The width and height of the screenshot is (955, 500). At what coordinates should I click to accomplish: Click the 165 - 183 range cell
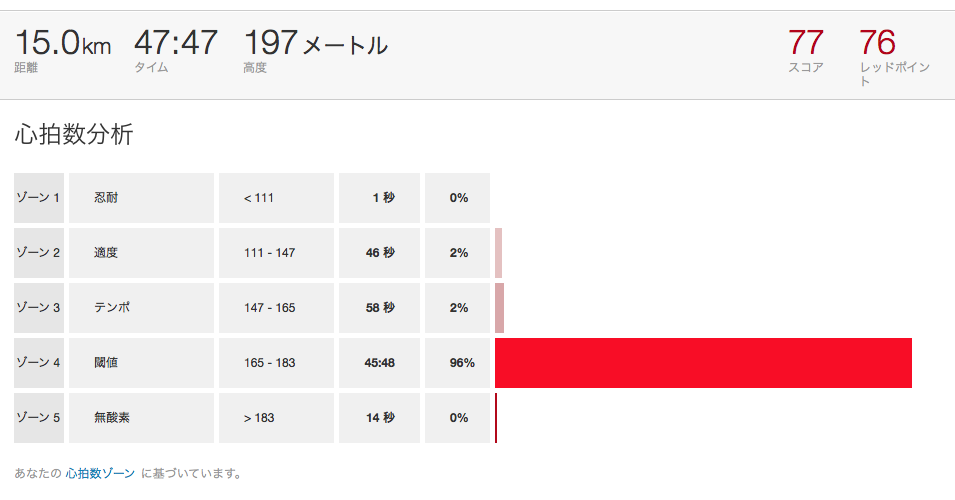(x=276, y=363)
